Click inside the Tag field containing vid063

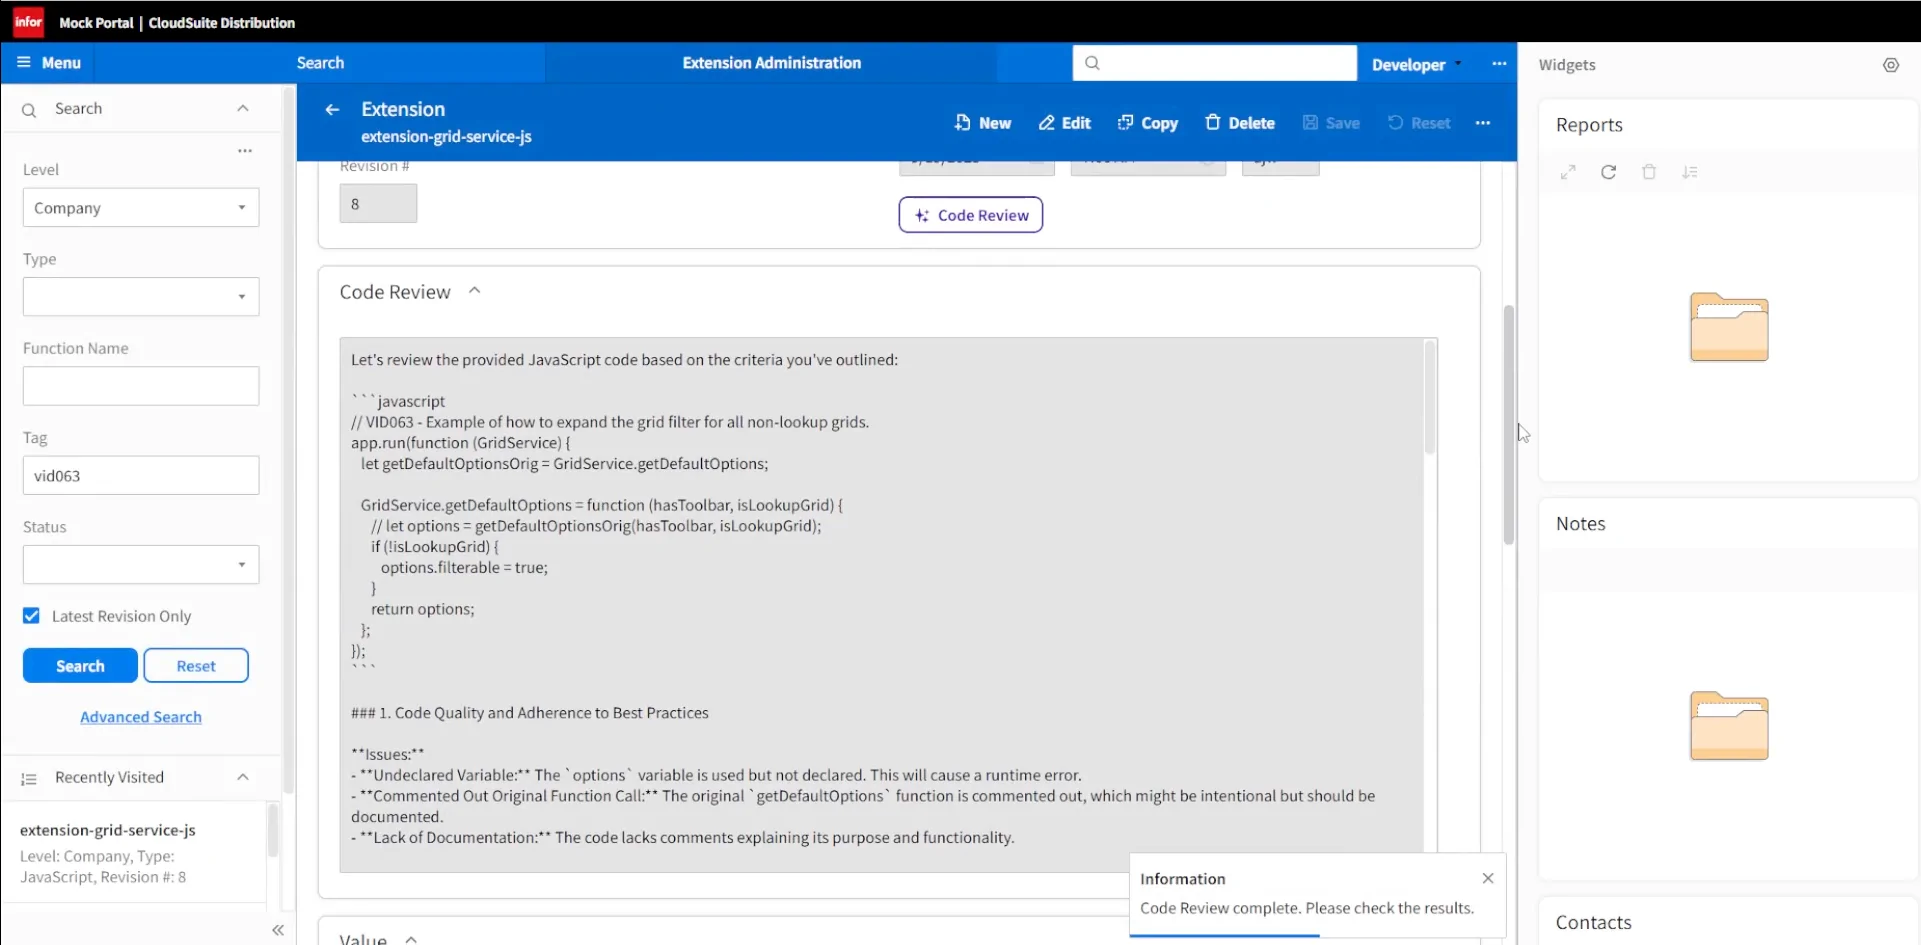pyautogui.click(x=140, y=475)
